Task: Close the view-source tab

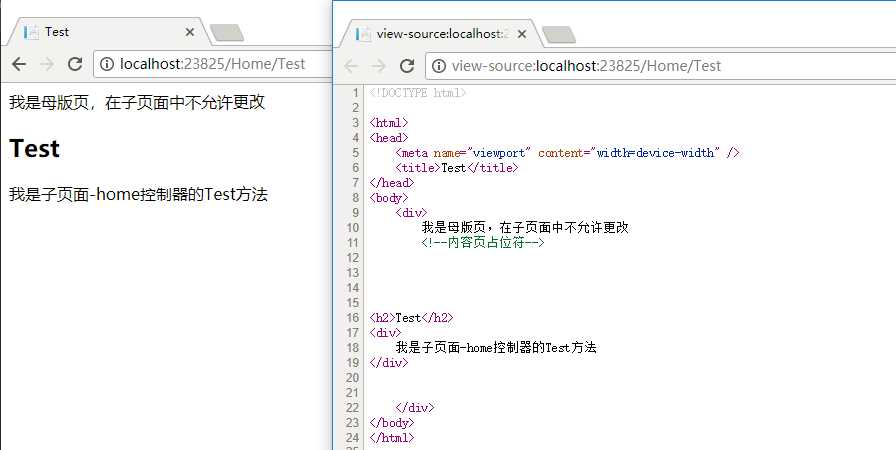Action: [x=521, y=34]
